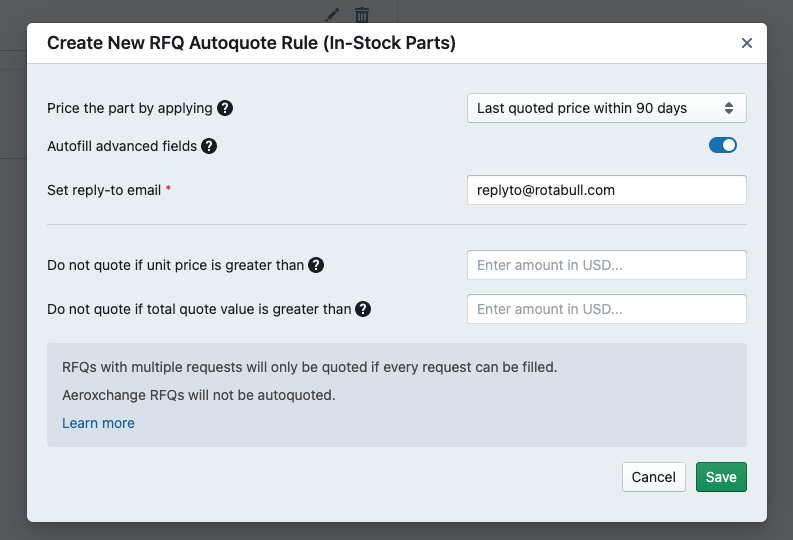Screen dimensions: 793x540
Task: Focus the reply-to email field
Action: coord(606,190)
